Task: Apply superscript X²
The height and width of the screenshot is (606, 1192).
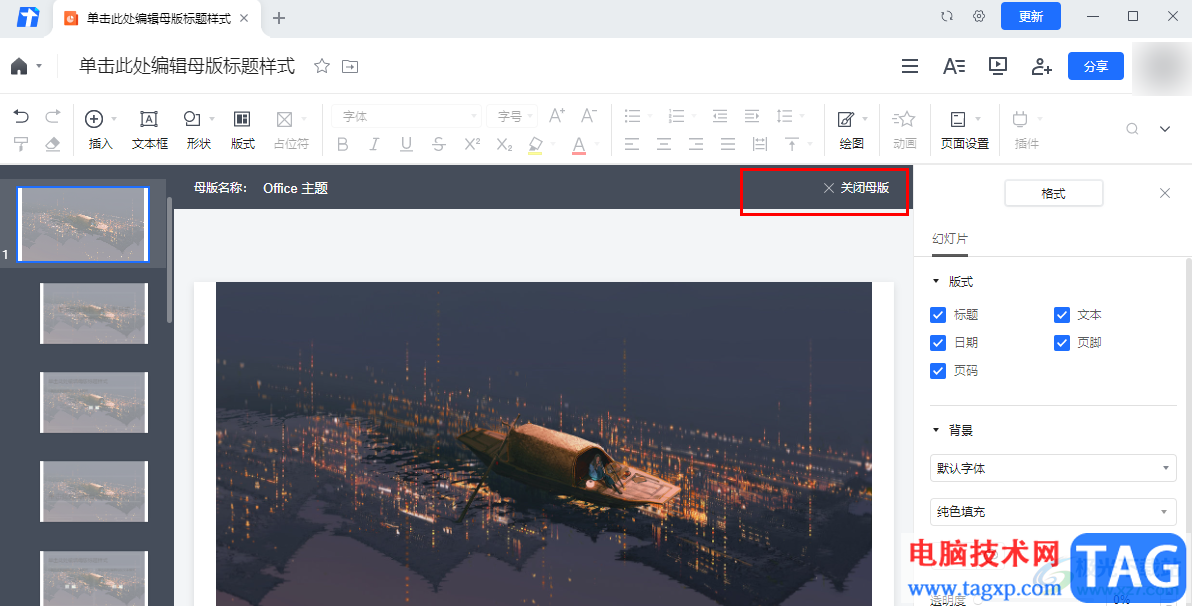Action: (472, 144)
